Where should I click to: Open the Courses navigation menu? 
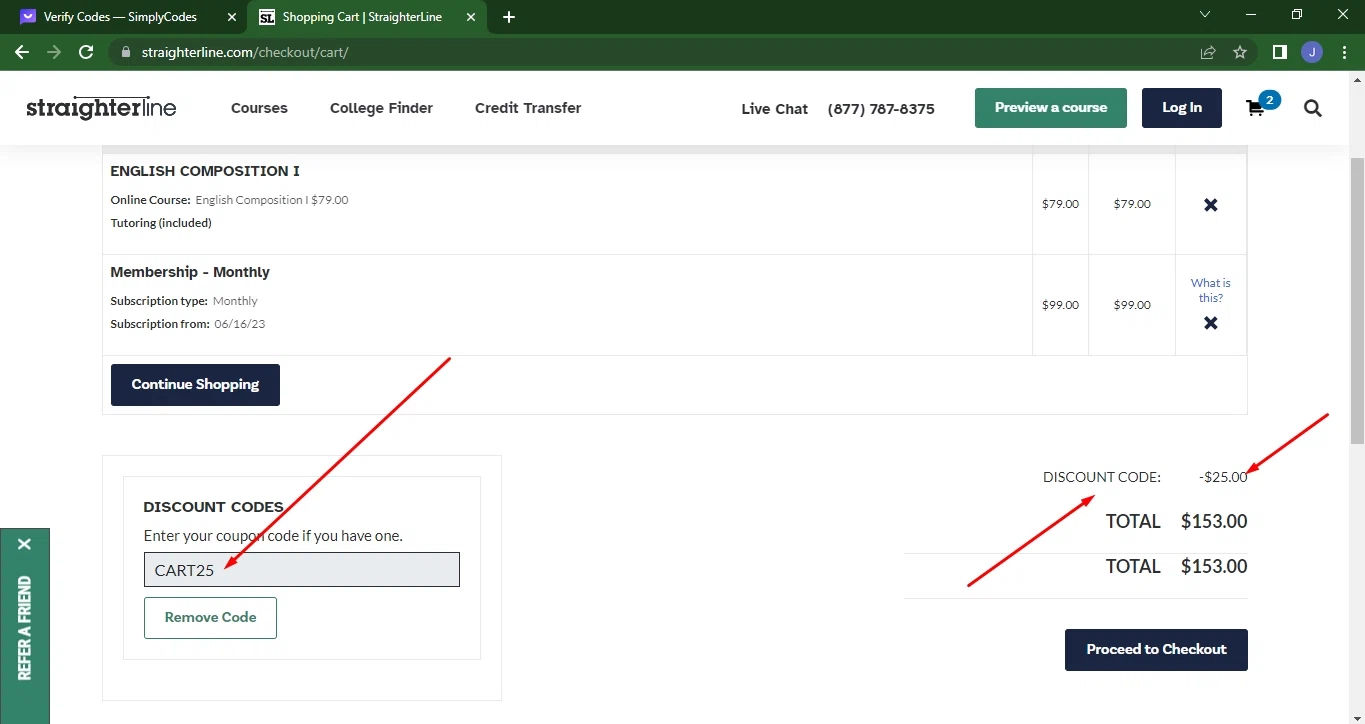click(259, 108)
